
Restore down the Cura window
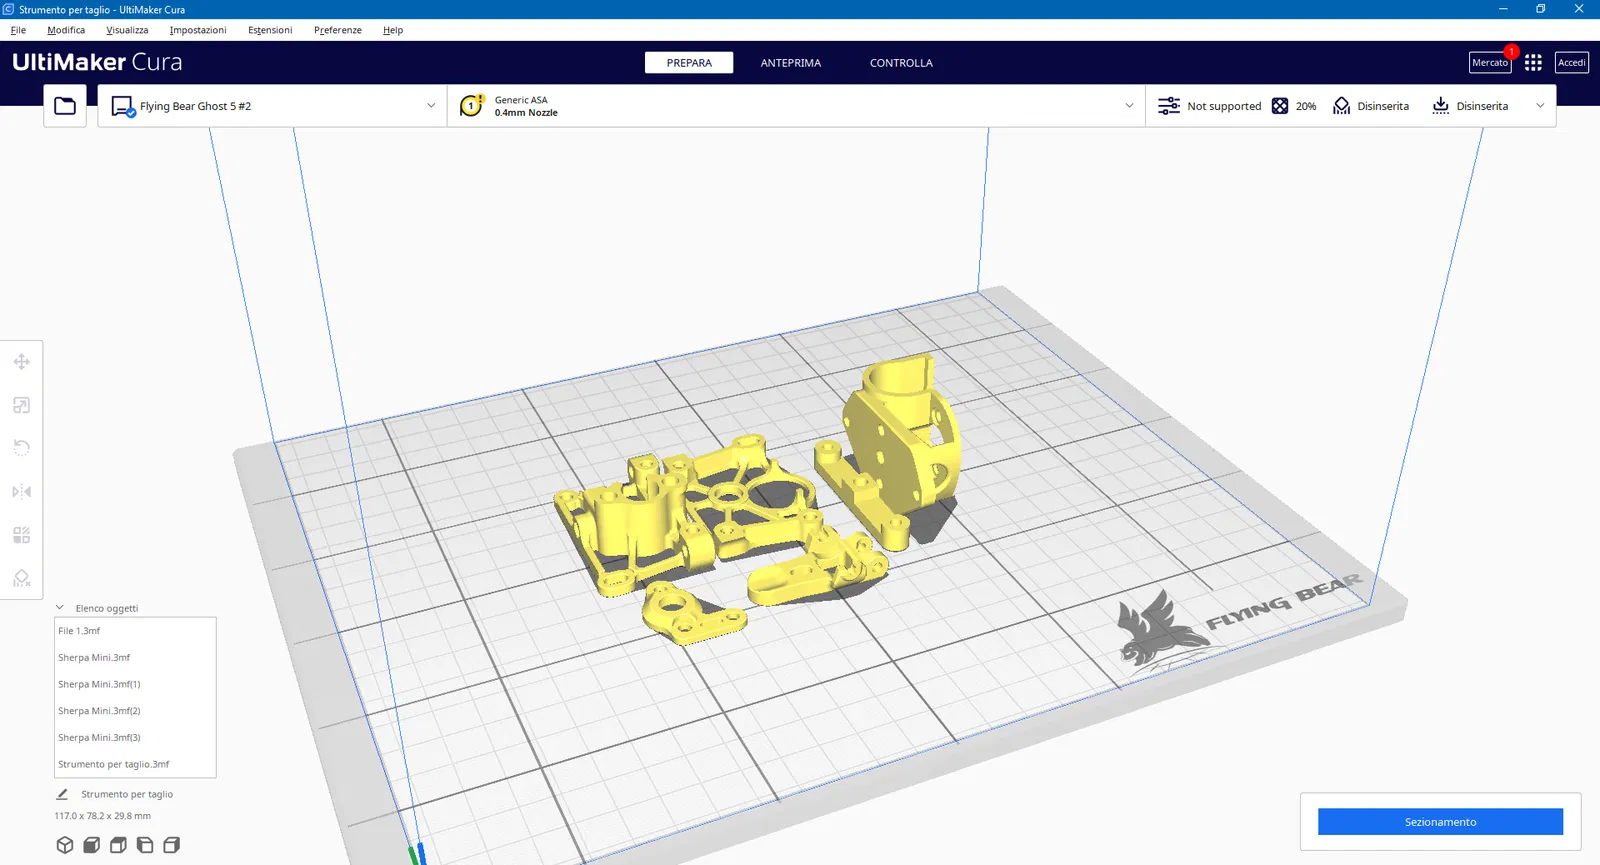click(1541, 9)
